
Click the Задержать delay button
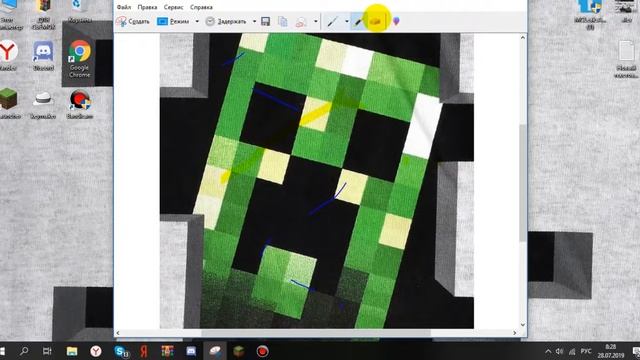pos(226,21)
